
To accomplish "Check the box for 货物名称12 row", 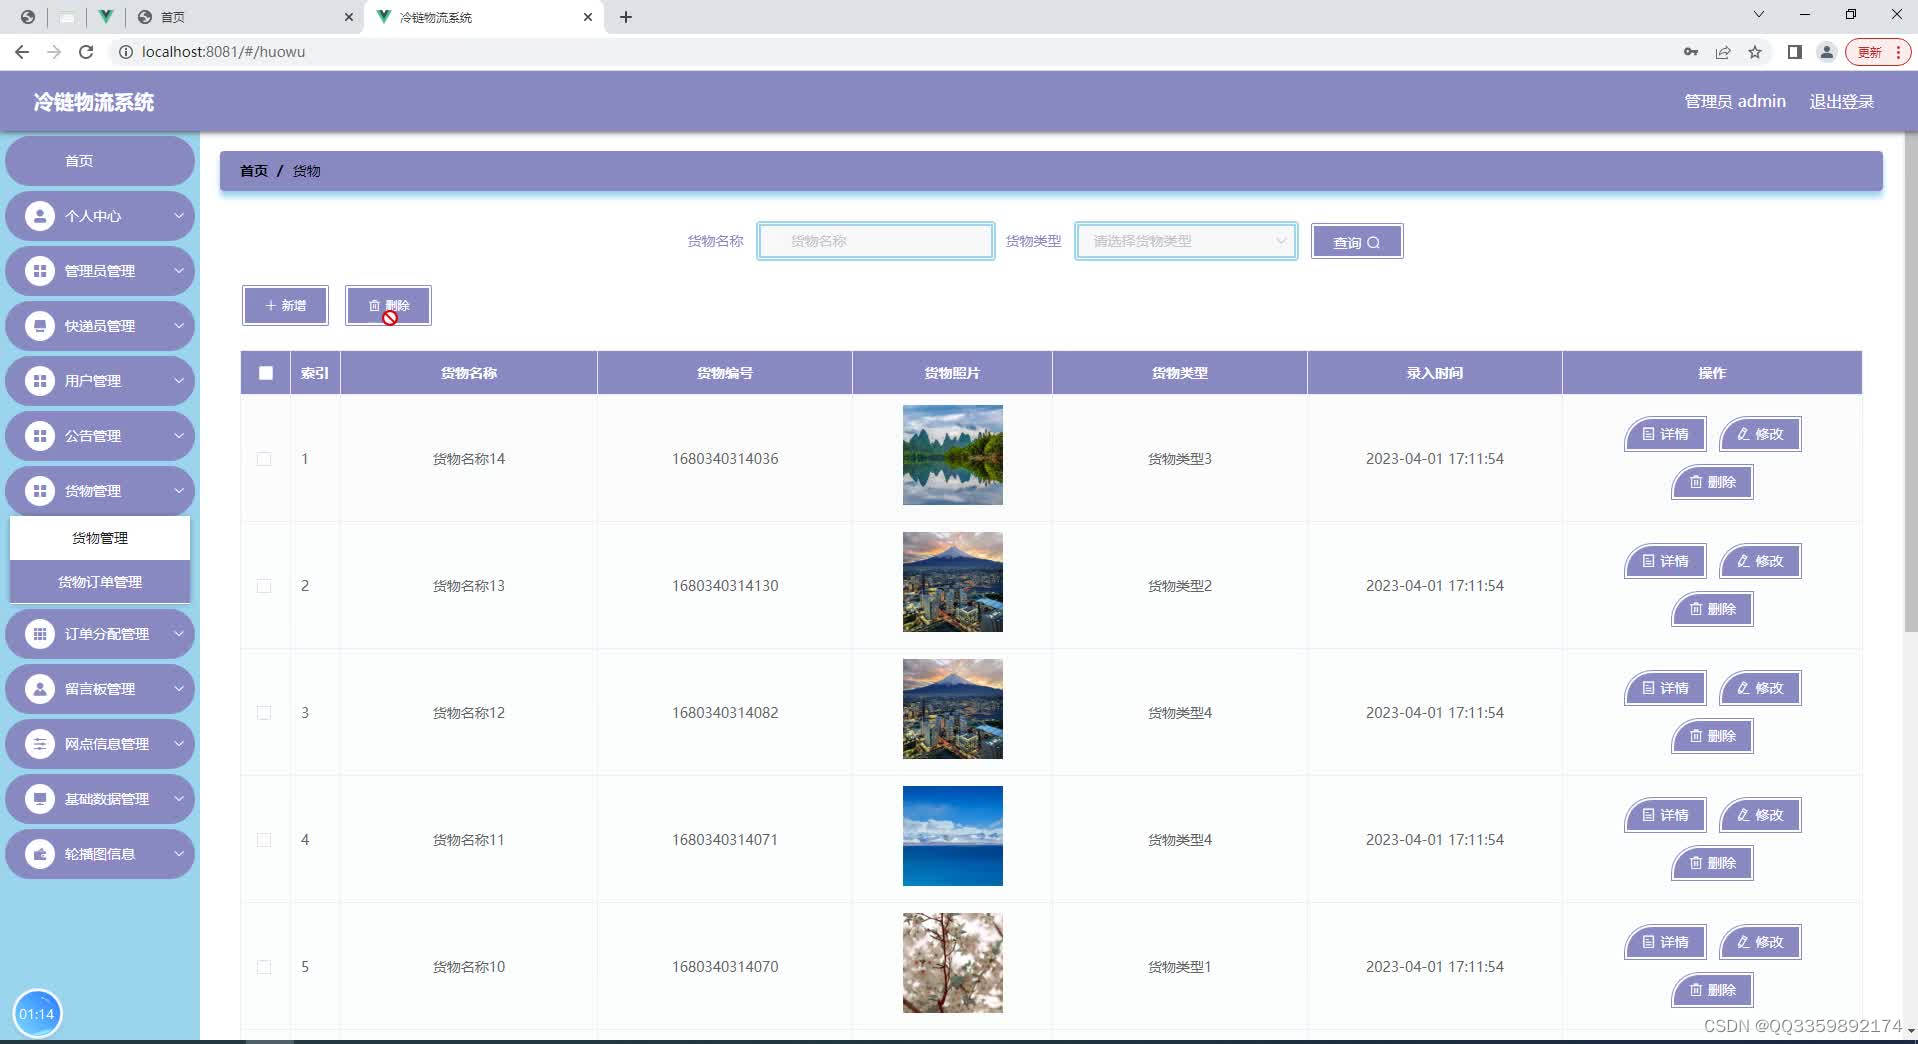I will pos(264,713).
